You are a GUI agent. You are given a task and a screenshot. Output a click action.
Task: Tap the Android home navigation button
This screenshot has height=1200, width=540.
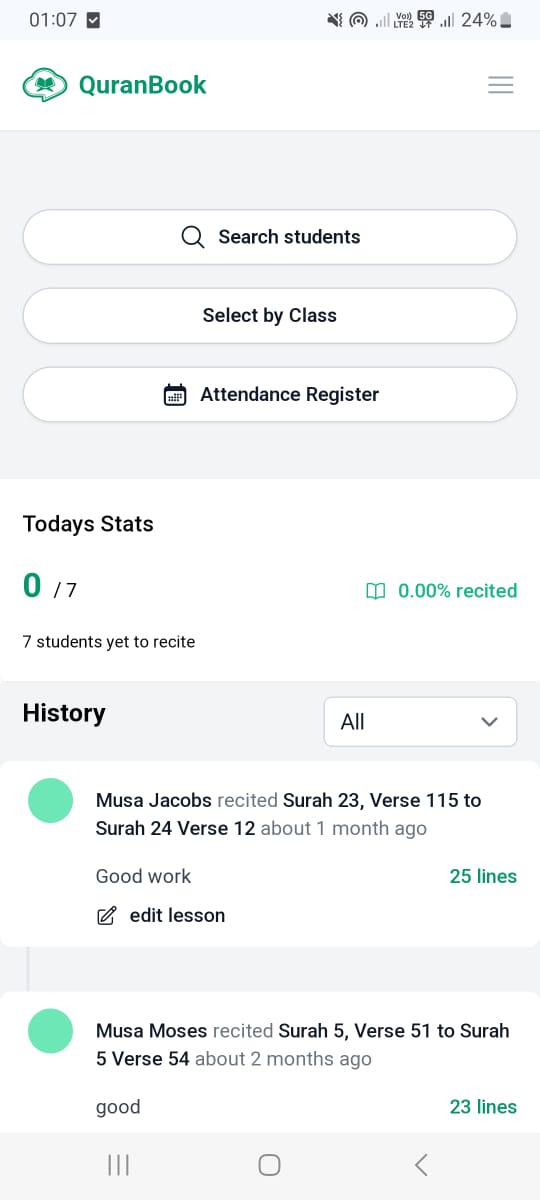[x=269, y=1164]
